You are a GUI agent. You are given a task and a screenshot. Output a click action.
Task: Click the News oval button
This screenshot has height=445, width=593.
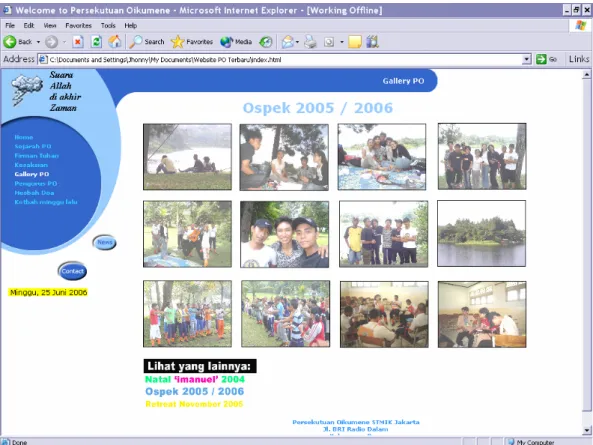(x=104, y=242)
